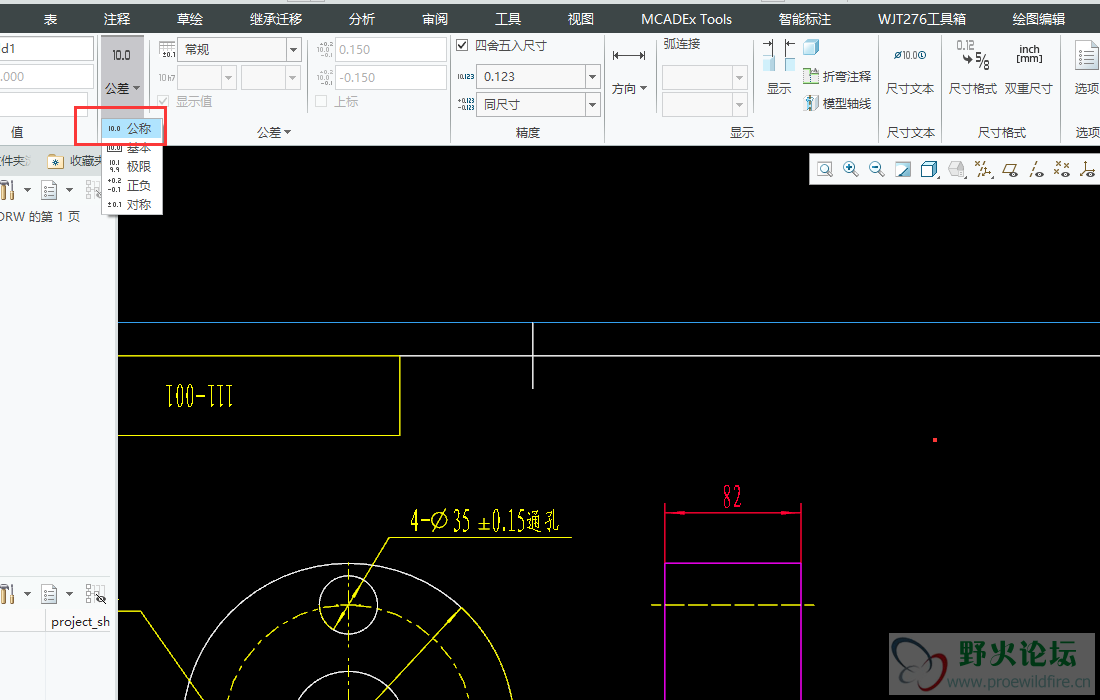Click the upper list show icon
Image resolution: width=1100 pixels, height=700 pixels.
(49, 189)
